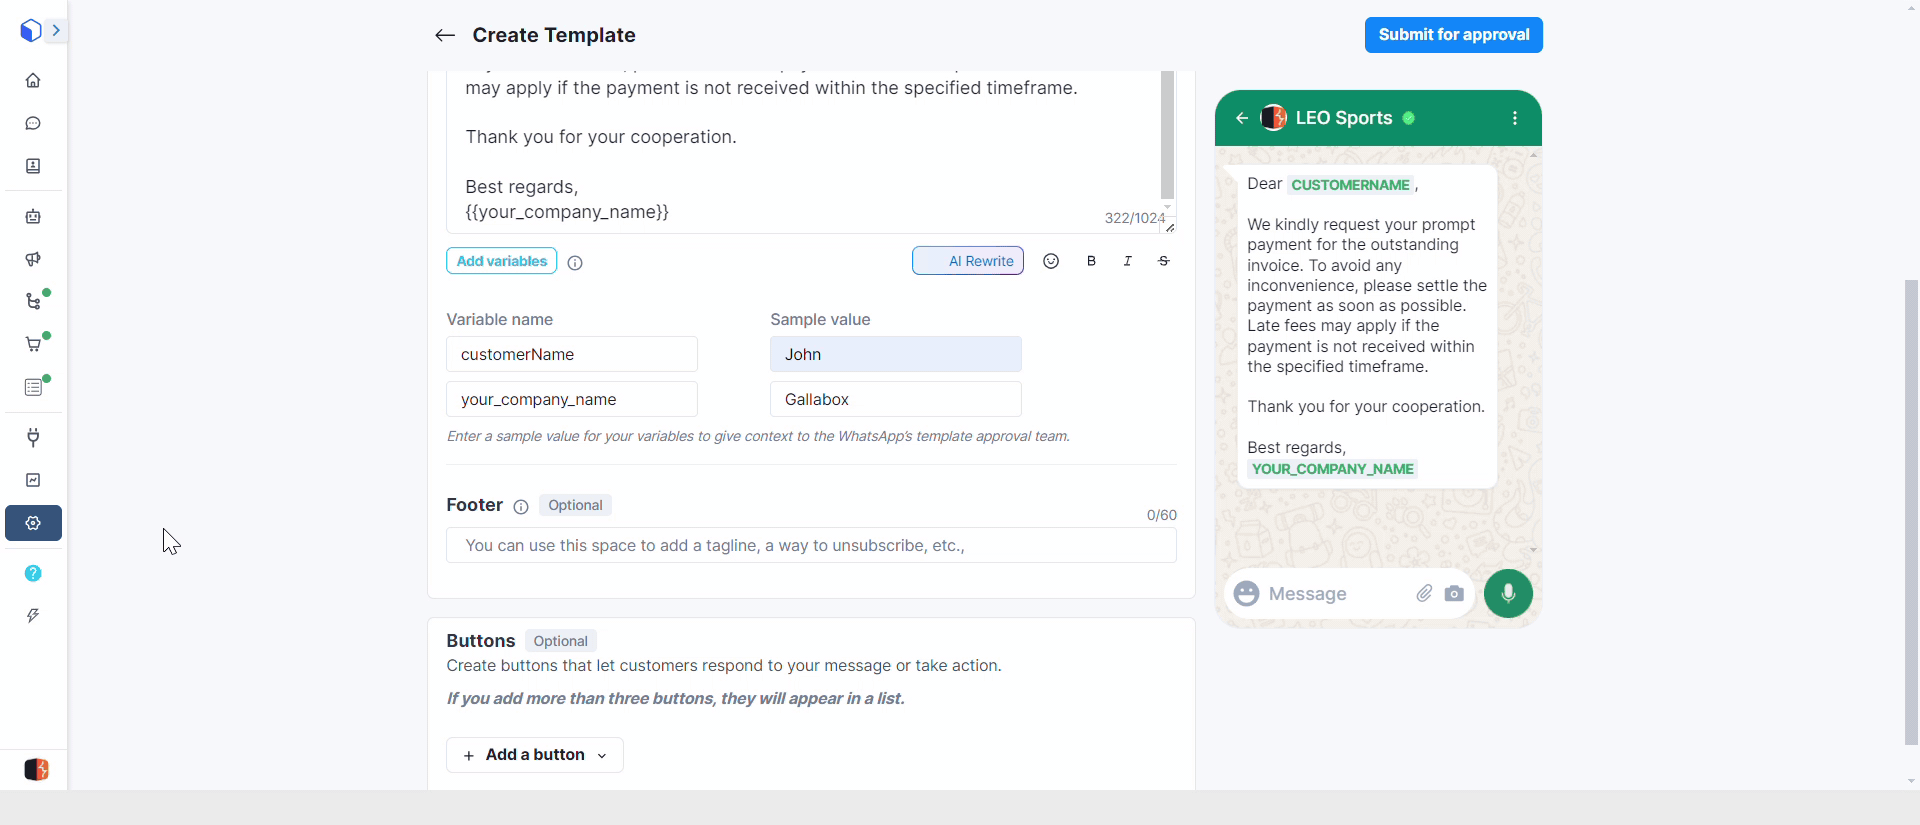Screen dimensions: 1920x825
Task: Click the help question mark icon
Action: pos(33,573)
